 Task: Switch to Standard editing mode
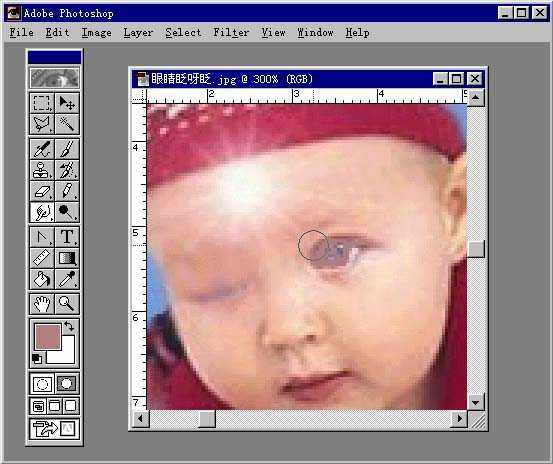tap(42, 384)
